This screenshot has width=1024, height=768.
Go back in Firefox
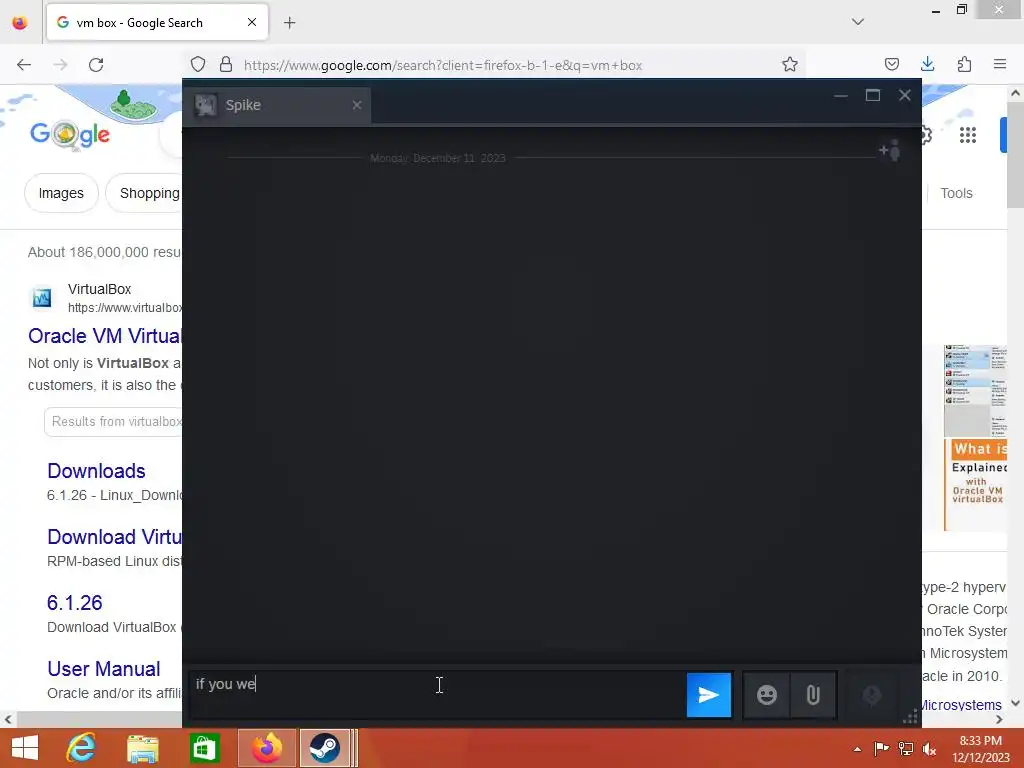[24, 65]
